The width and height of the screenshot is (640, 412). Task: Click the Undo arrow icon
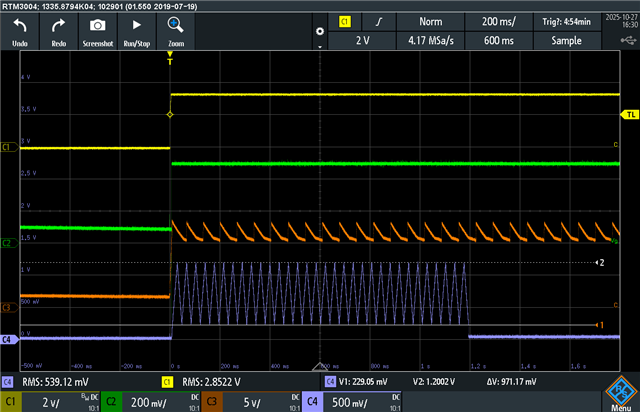coord(20,25)
